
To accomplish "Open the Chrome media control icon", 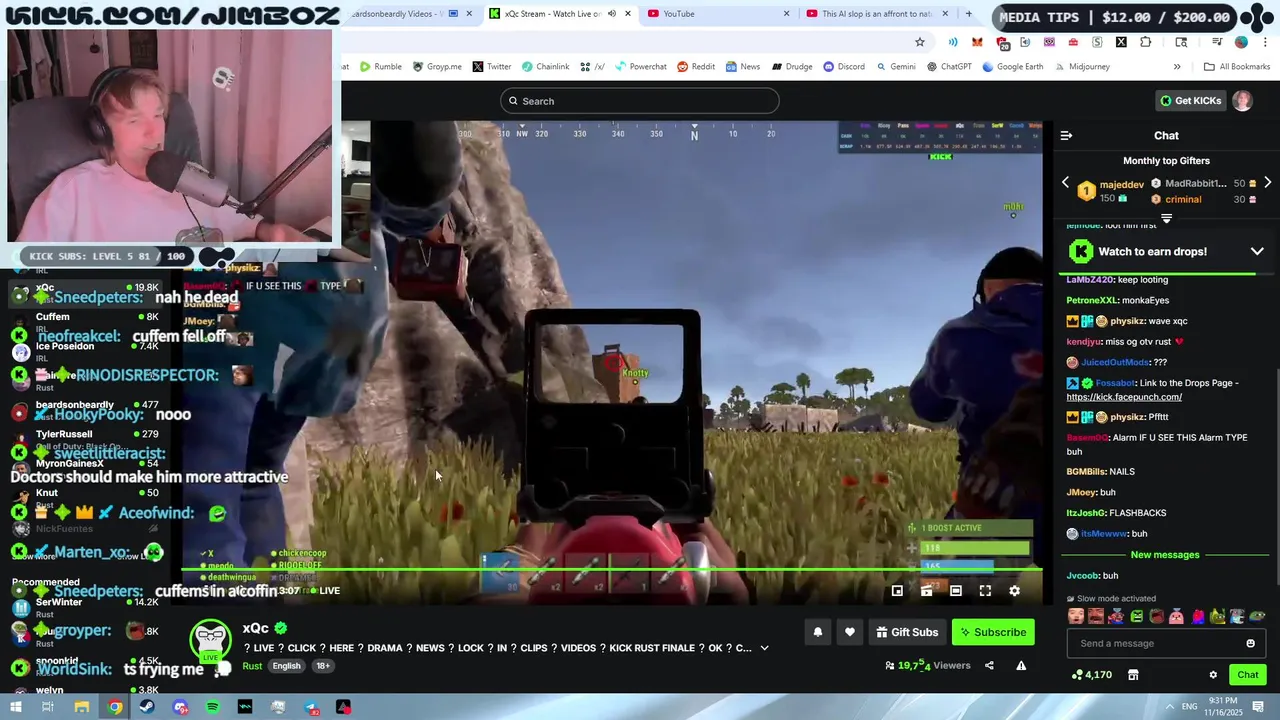I will point(1217,42).
